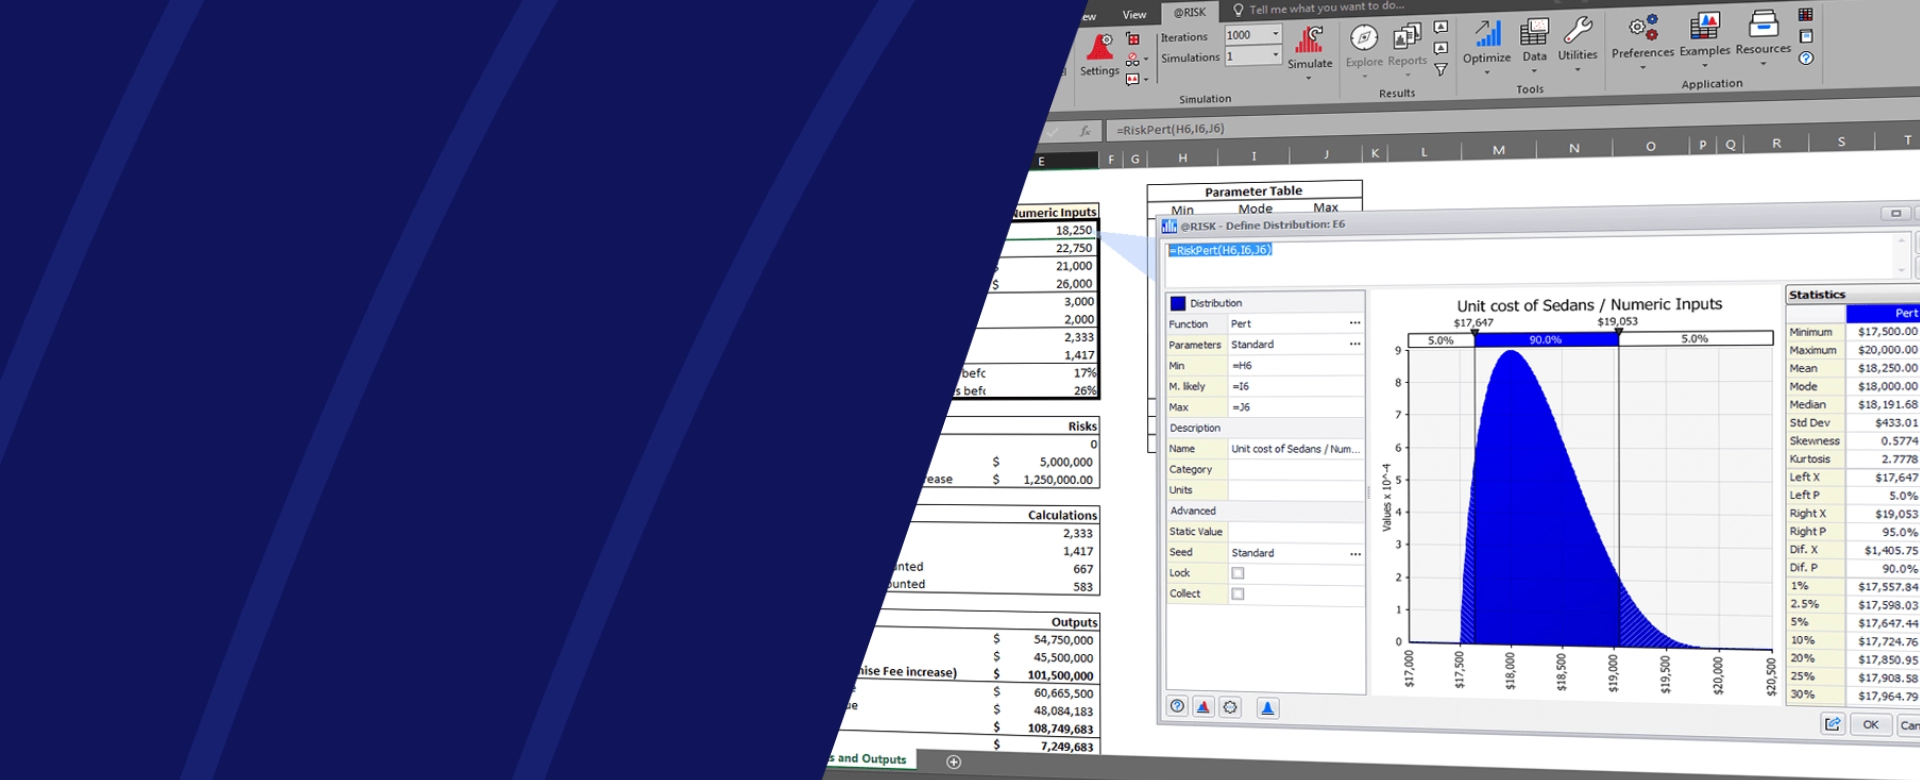Open the Simulations count dropdown
The image size is (1920, 780).
coord(1276,56)
